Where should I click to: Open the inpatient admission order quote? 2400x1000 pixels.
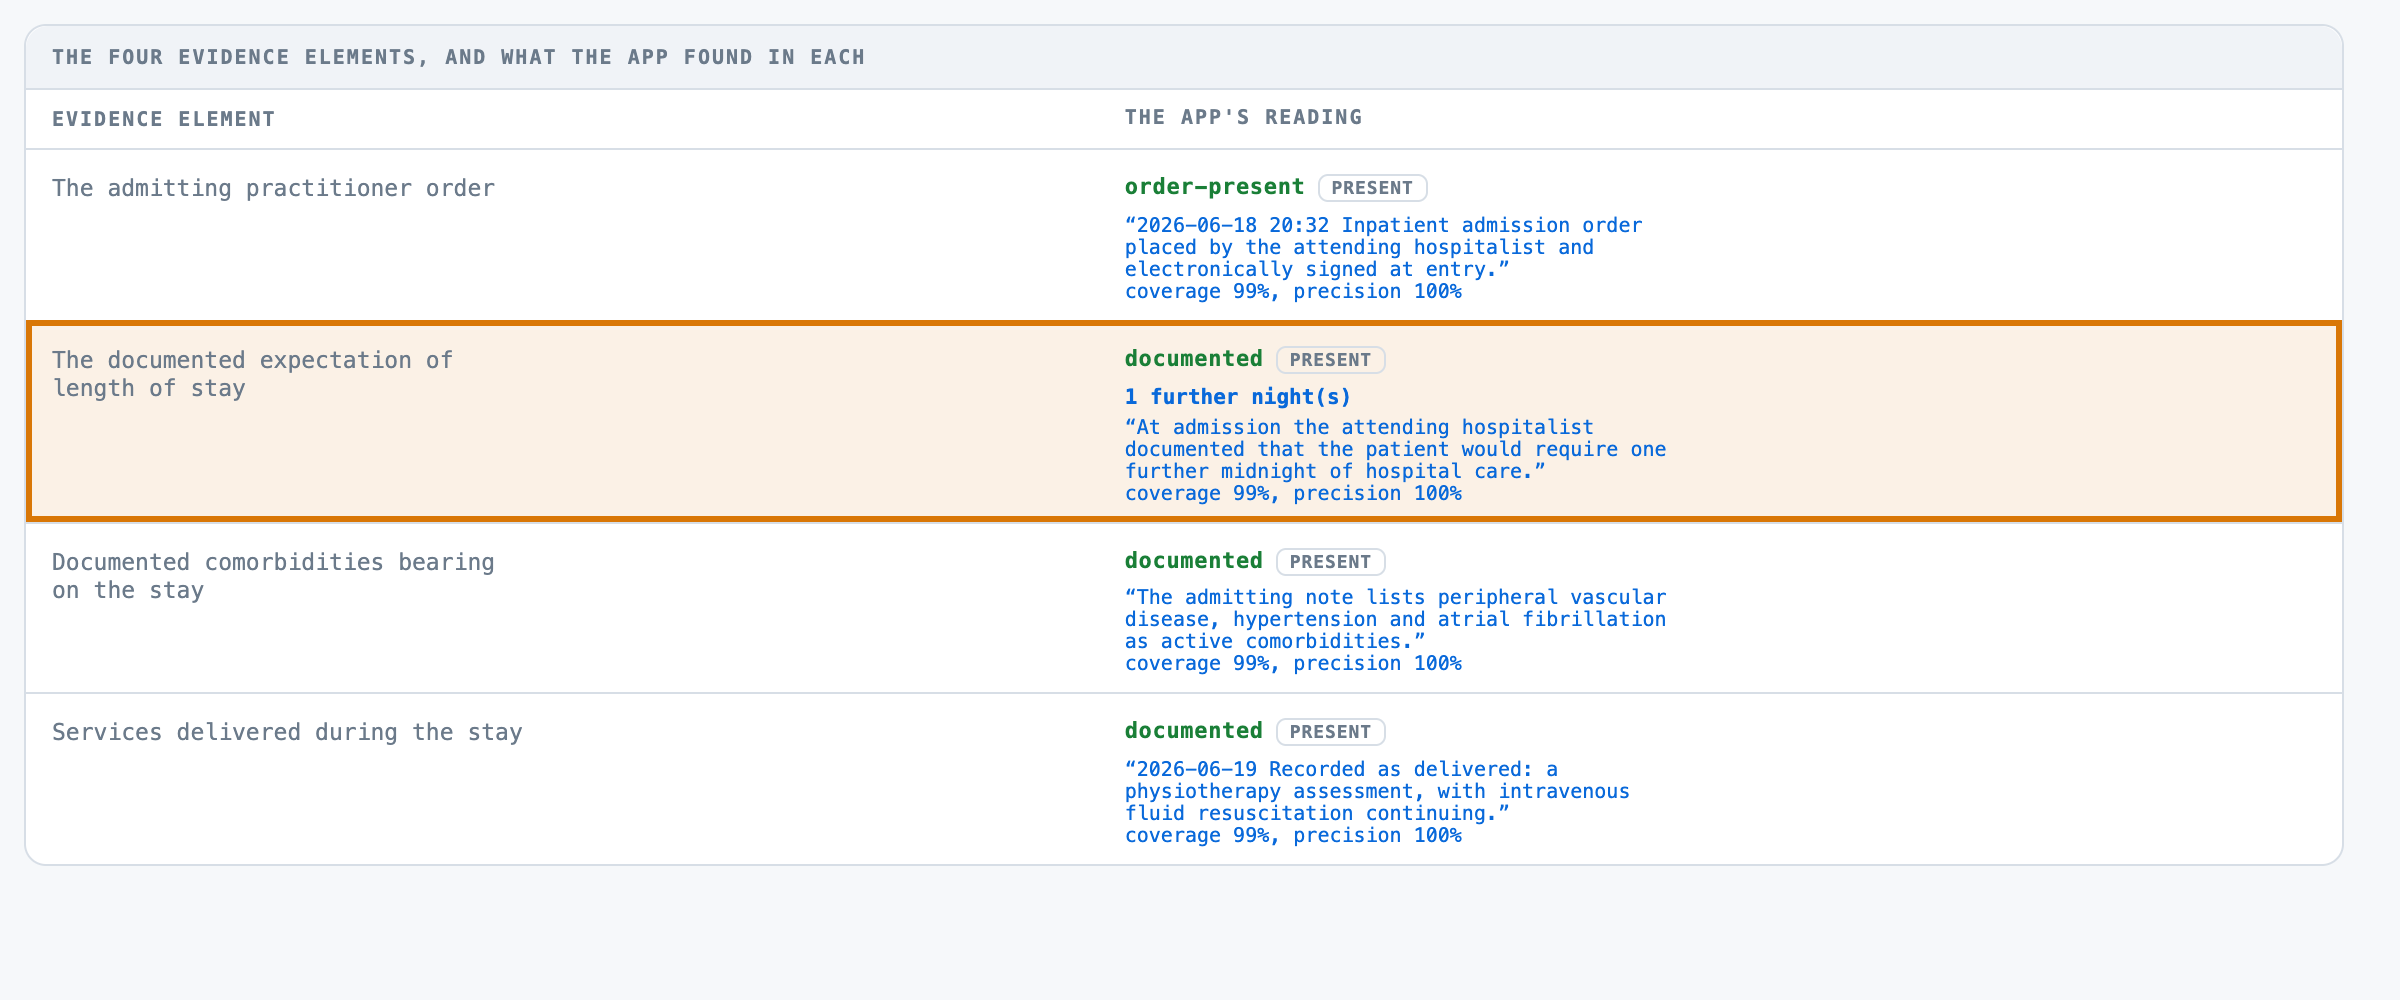(x=1383, y=247)
